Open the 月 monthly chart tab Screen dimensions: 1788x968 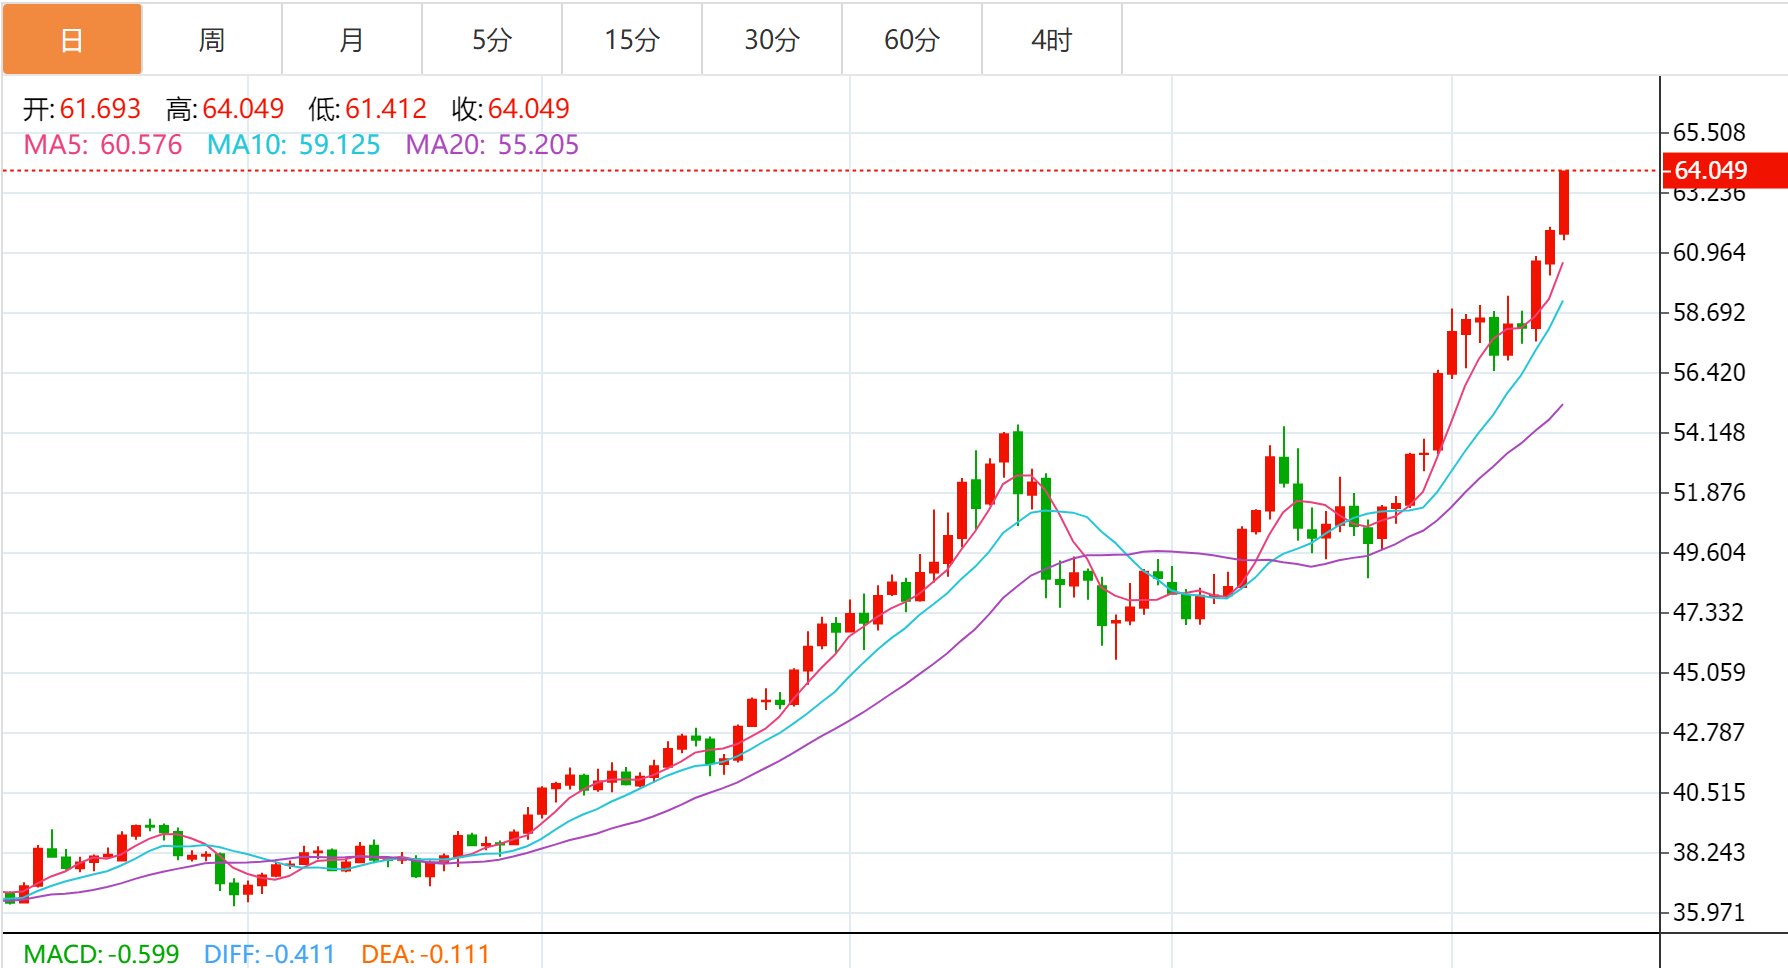(352, 40)
